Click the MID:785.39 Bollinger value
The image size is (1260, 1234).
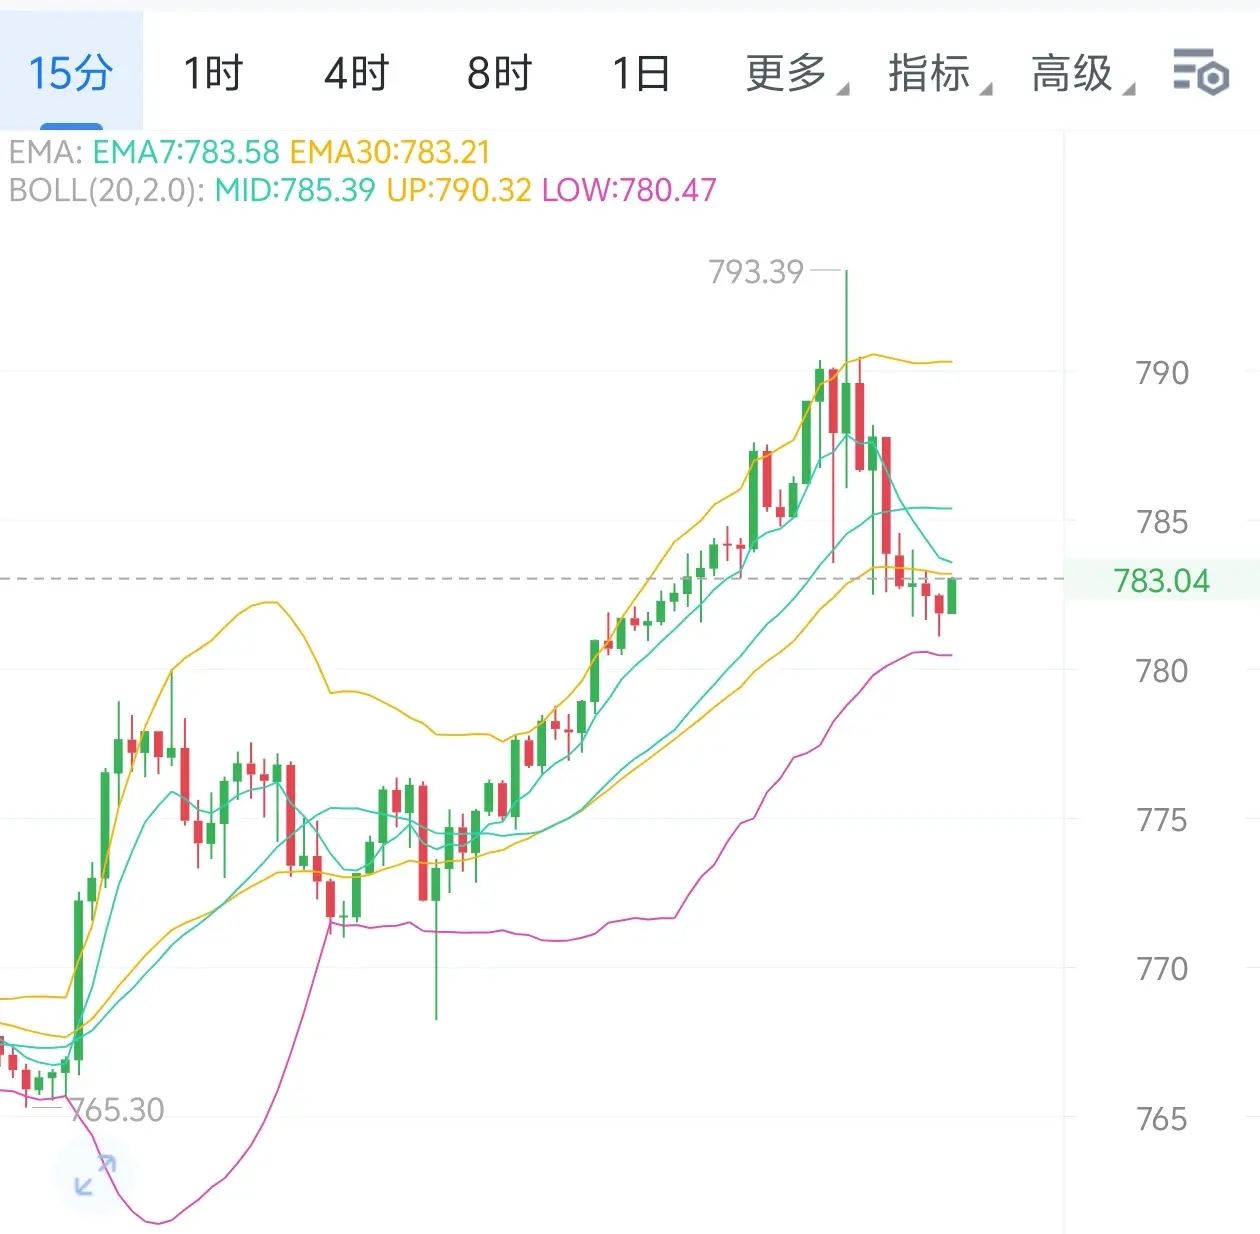click(295, 190)
